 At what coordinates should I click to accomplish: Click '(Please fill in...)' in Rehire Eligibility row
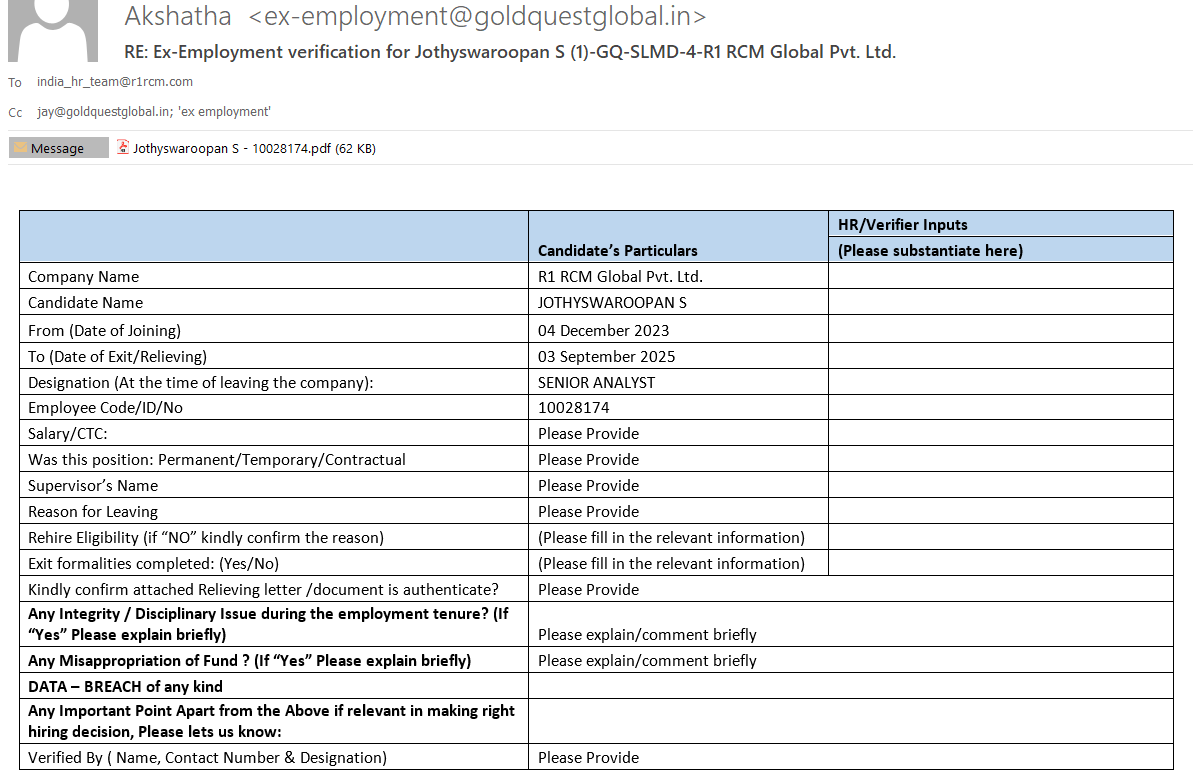(x=671, y=537)
